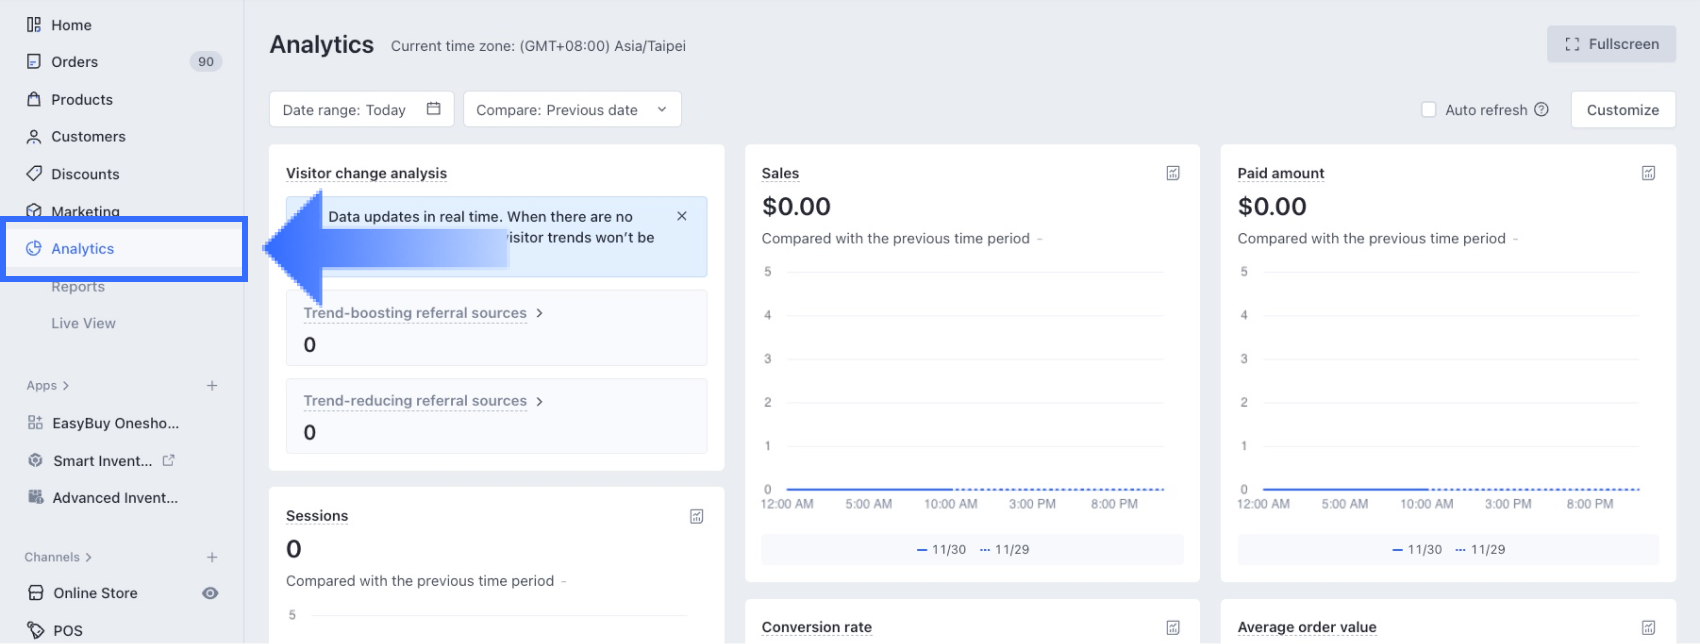
Task: Open the Date range: Today picker
Action: pos(361,110)
